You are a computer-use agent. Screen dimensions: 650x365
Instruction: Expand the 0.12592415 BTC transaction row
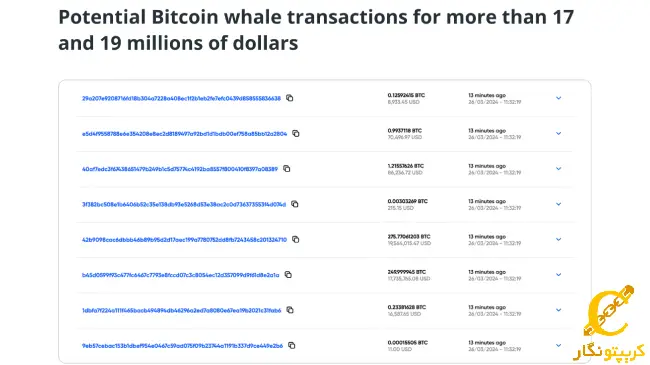coord(558,98)
